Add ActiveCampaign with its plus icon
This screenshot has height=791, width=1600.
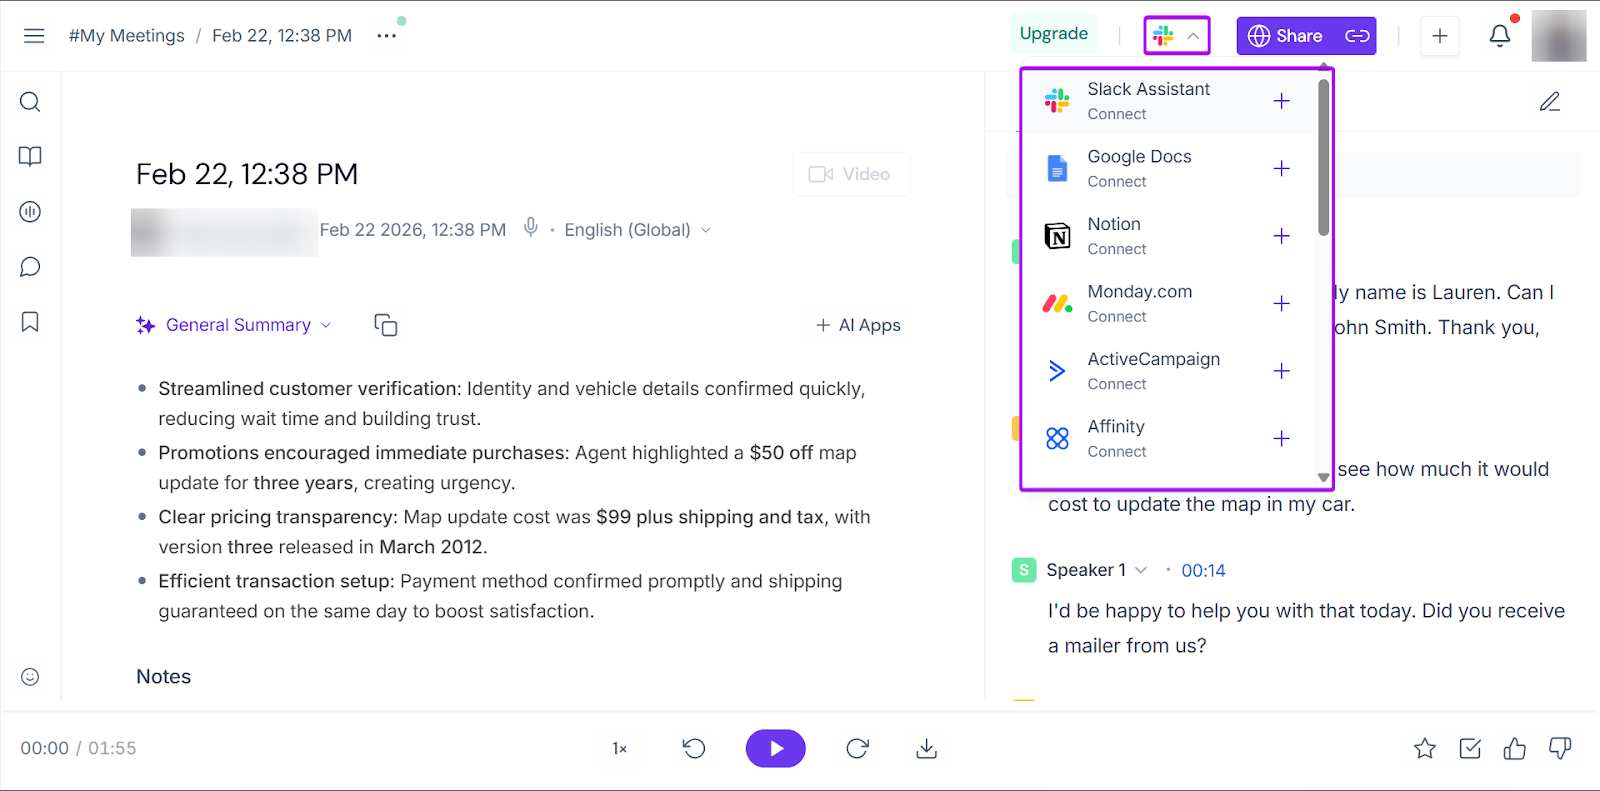1281,371
